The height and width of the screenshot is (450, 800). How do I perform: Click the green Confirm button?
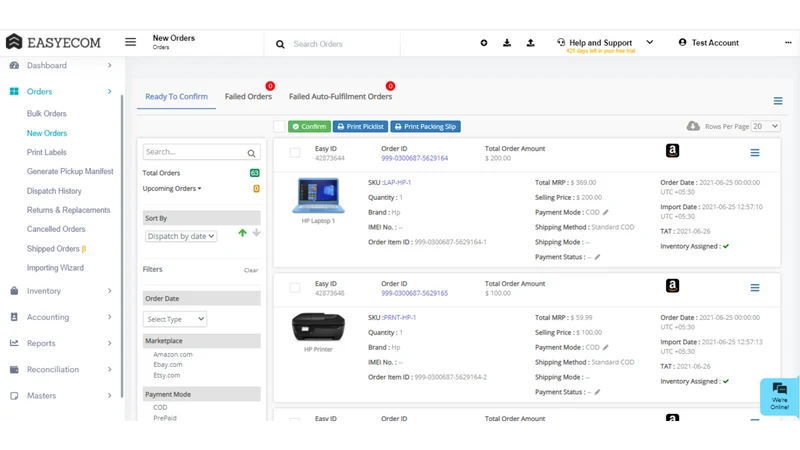pyautogui.click(x=309, y=127)
